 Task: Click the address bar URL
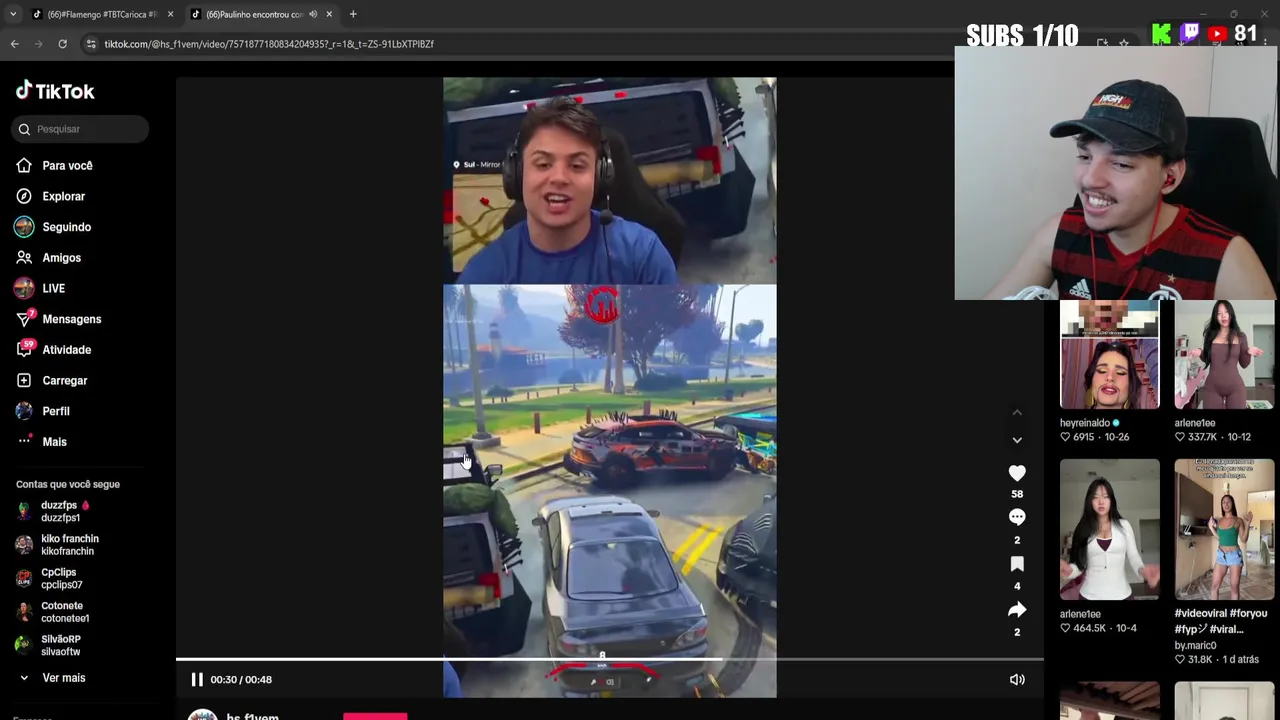pos(269,44)
